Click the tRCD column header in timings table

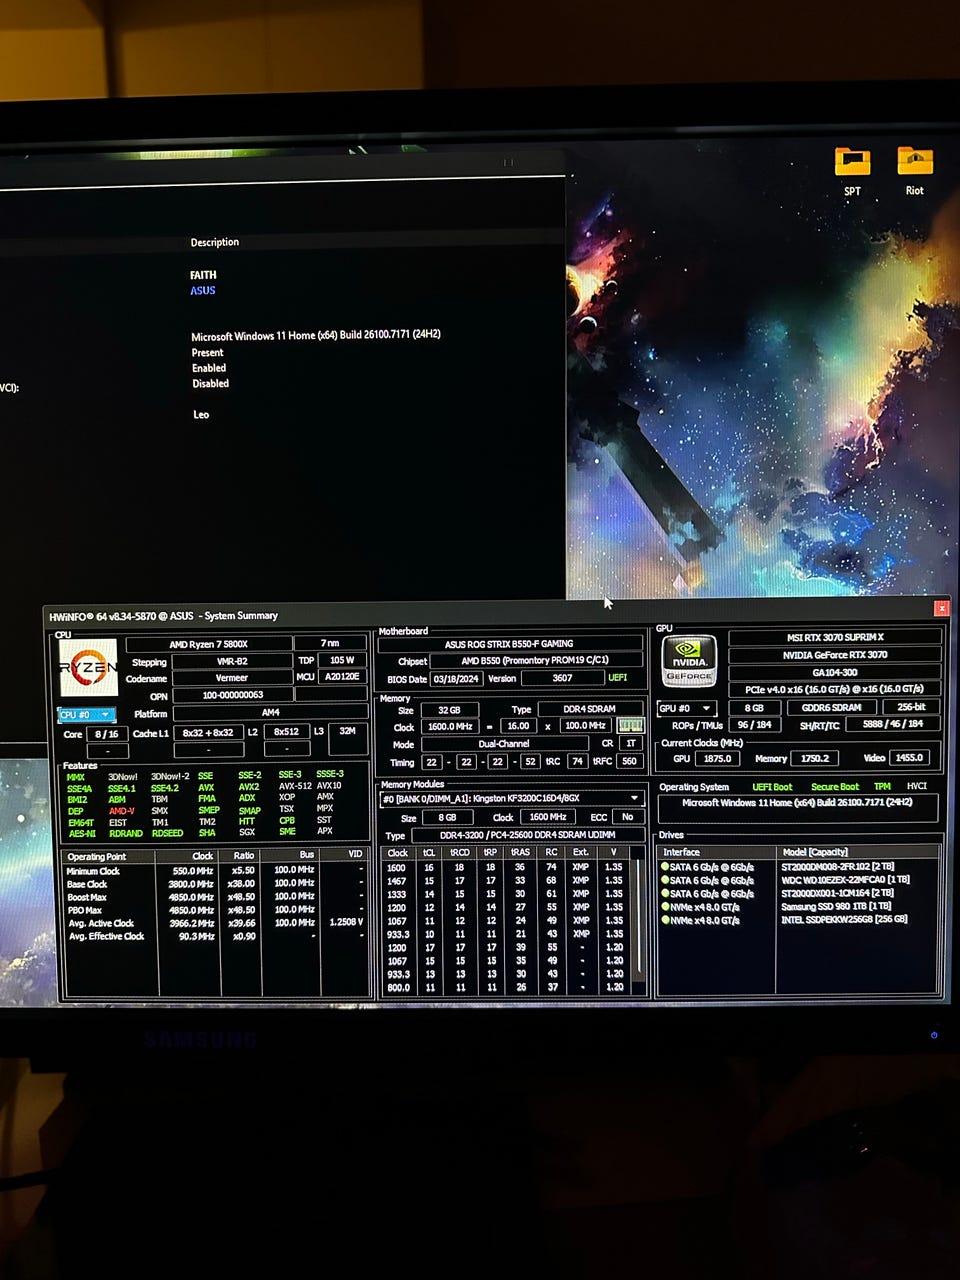point(460,853)
